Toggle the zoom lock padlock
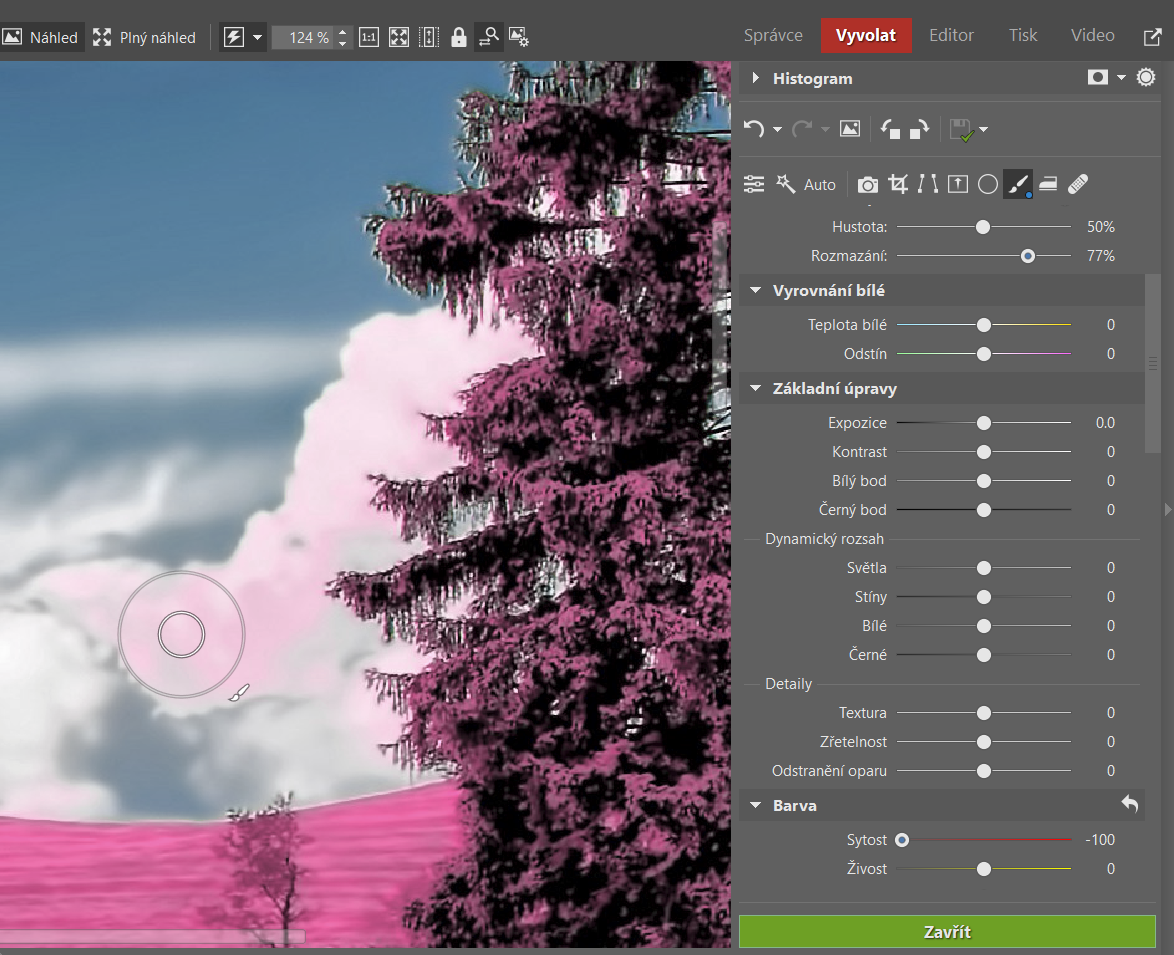1174x955 pixels. 459,38
